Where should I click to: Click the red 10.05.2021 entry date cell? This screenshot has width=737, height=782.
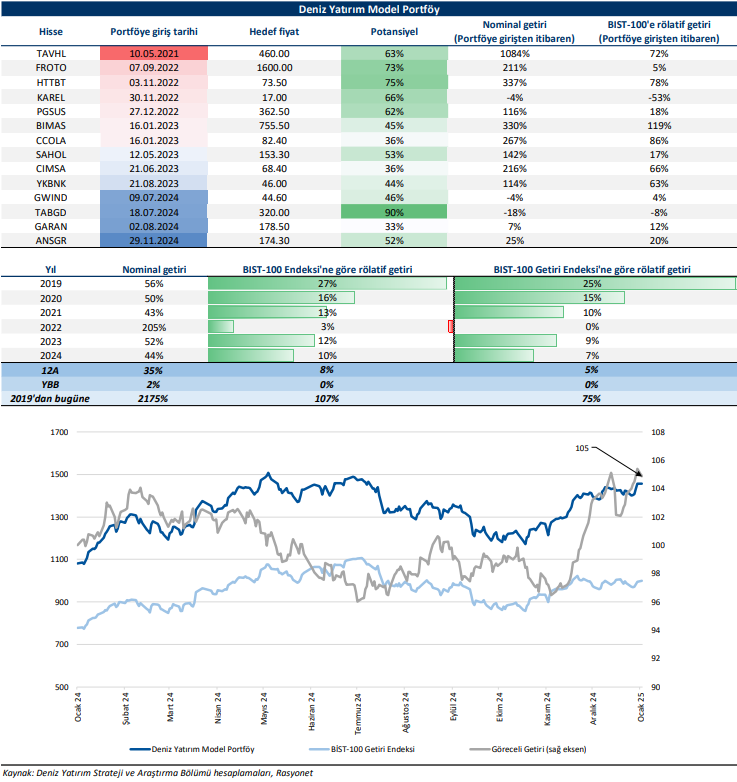(x=155, y=52)
